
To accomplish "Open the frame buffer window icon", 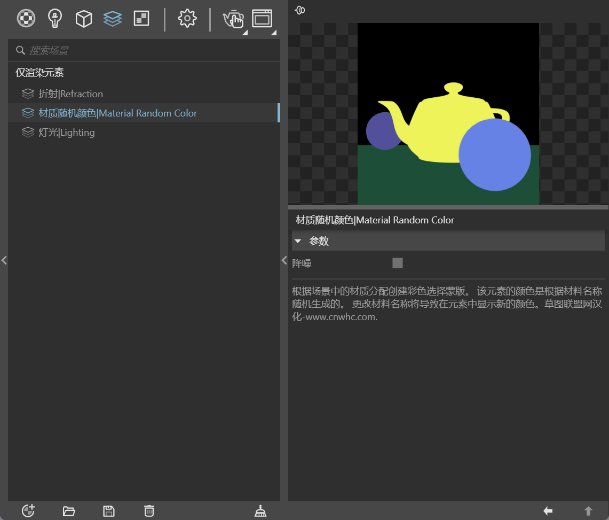I will coord(262,18).
